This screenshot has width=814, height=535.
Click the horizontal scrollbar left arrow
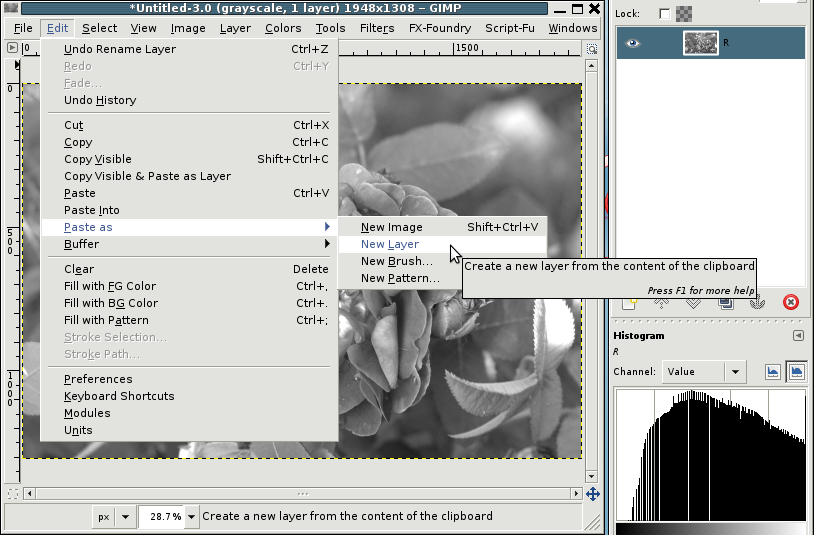(30, 493)
